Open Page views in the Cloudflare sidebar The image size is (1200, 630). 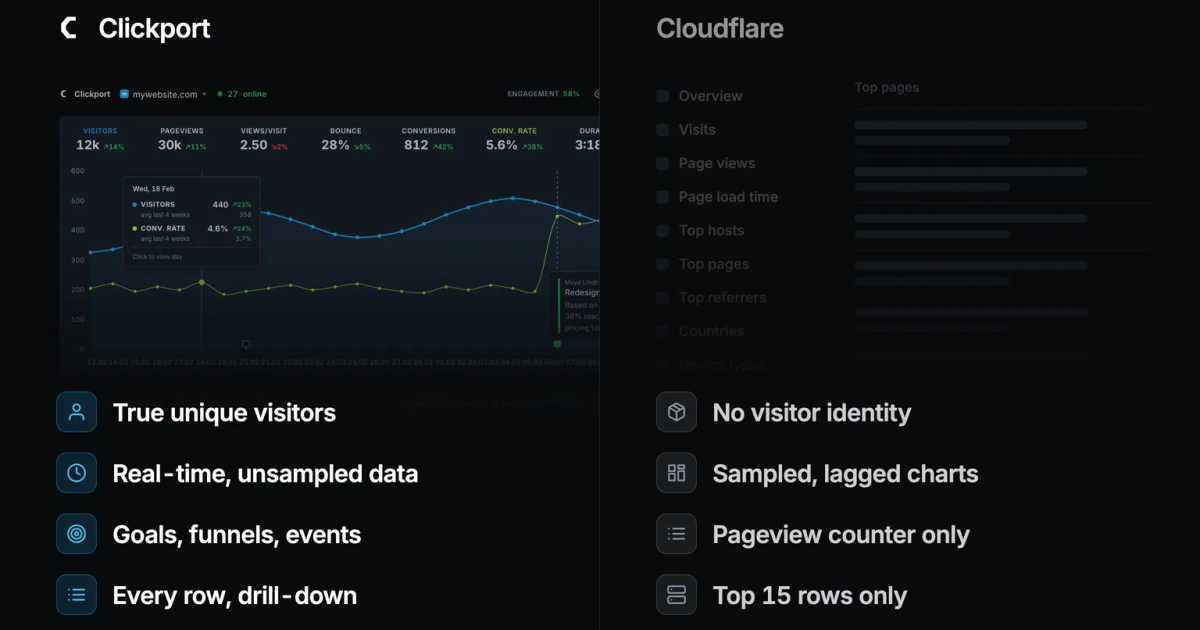[717, 163]
